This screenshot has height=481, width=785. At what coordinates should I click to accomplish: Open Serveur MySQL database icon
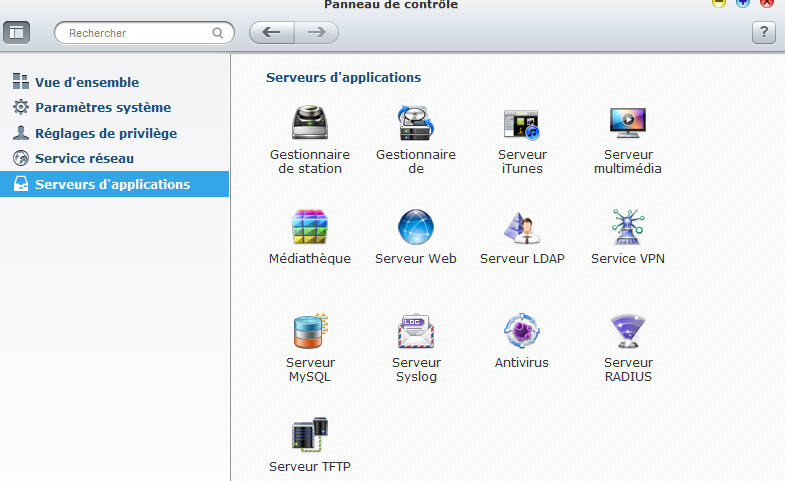pos(310,331)
